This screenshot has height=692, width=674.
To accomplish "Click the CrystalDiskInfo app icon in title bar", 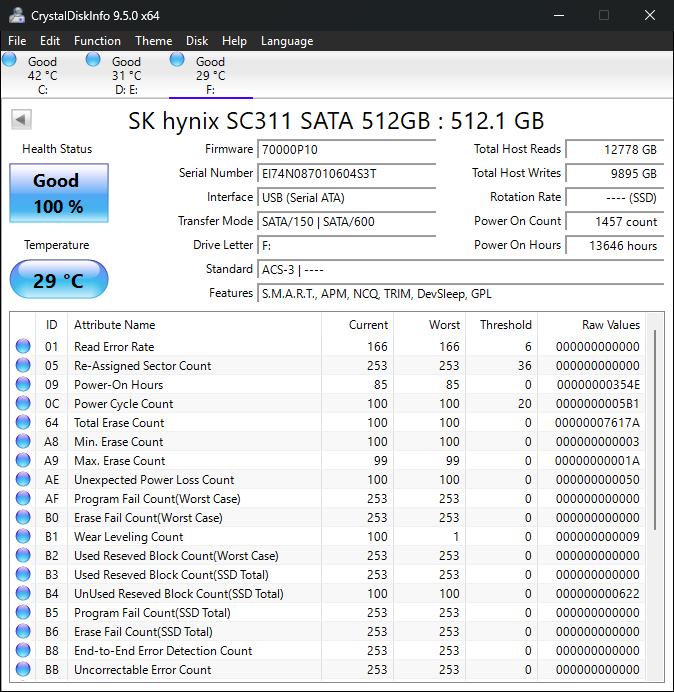I will 16,15.
